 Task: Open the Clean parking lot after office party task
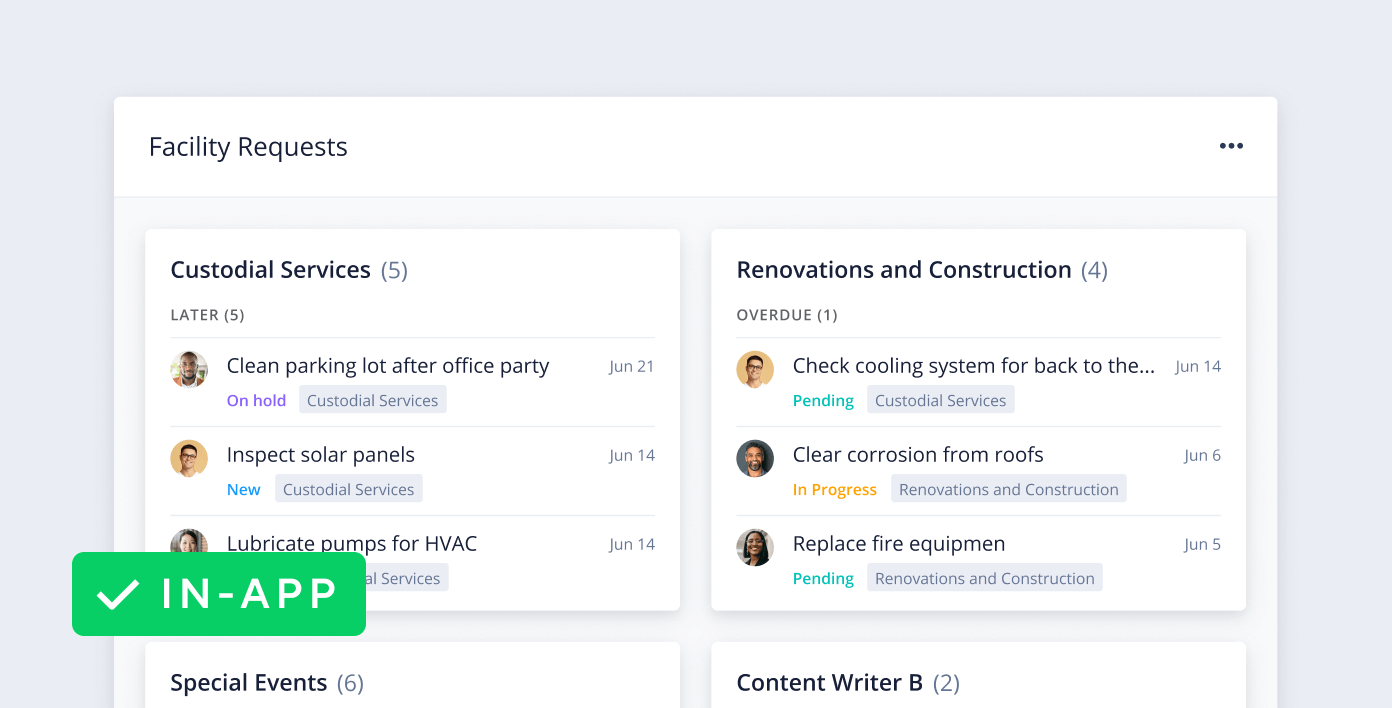387,366
